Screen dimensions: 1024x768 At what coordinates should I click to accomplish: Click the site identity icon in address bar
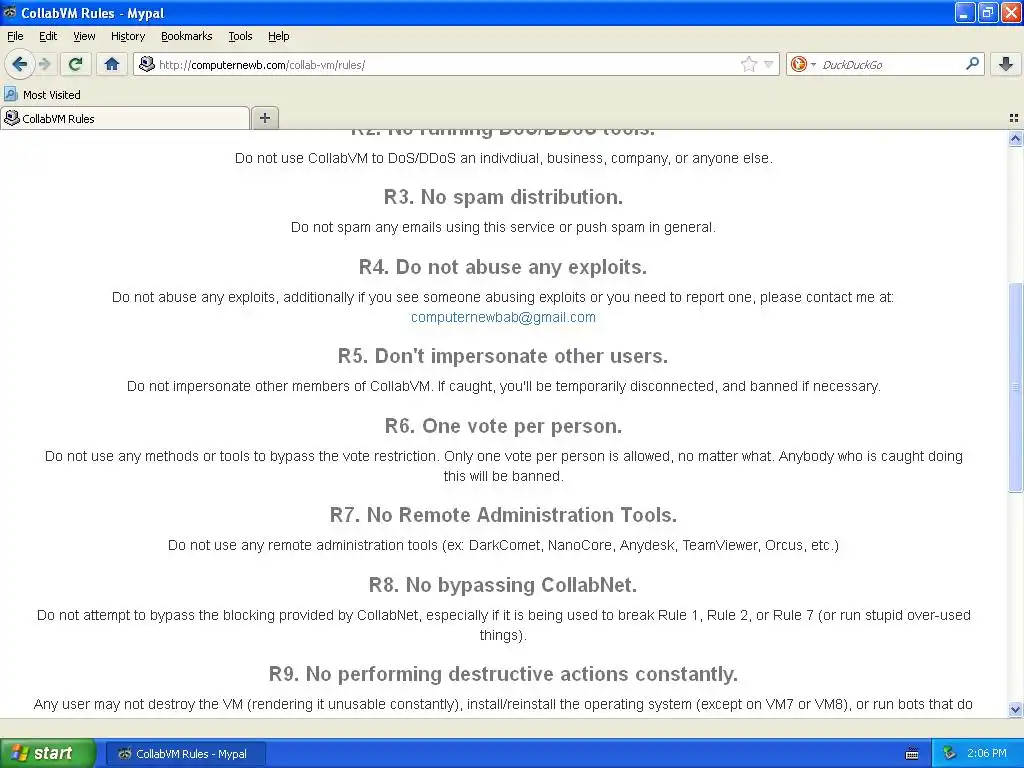147,64
